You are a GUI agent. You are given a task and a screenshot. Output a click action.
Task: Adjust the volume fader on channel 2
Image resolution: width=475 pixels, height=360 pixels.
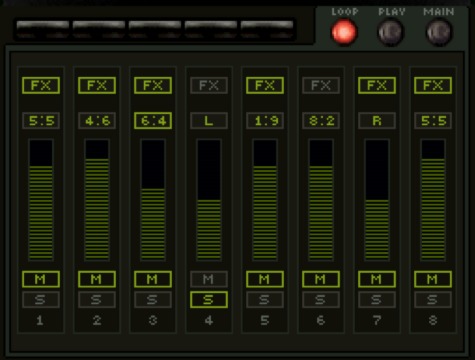click(x=97, y=200)
